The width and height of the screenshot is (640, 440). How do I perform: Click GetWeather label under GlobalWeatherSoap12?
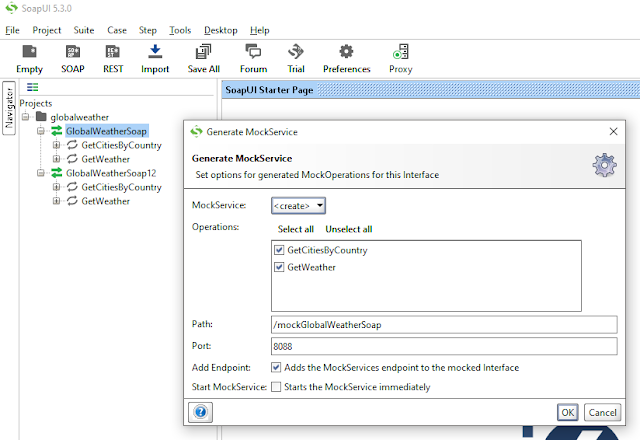coord(105,201)
